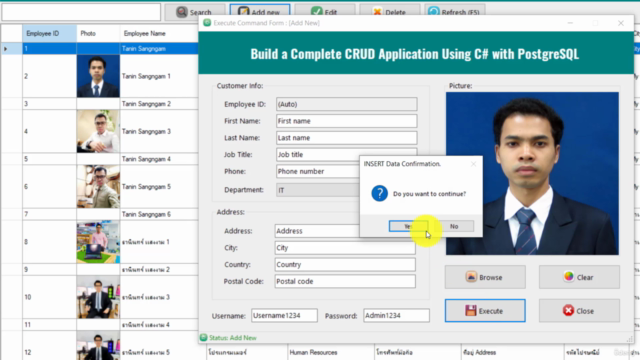Screen dimensions: 640x360
Task: Click the employee portrait in Picture box
Action: pos(532,173)
